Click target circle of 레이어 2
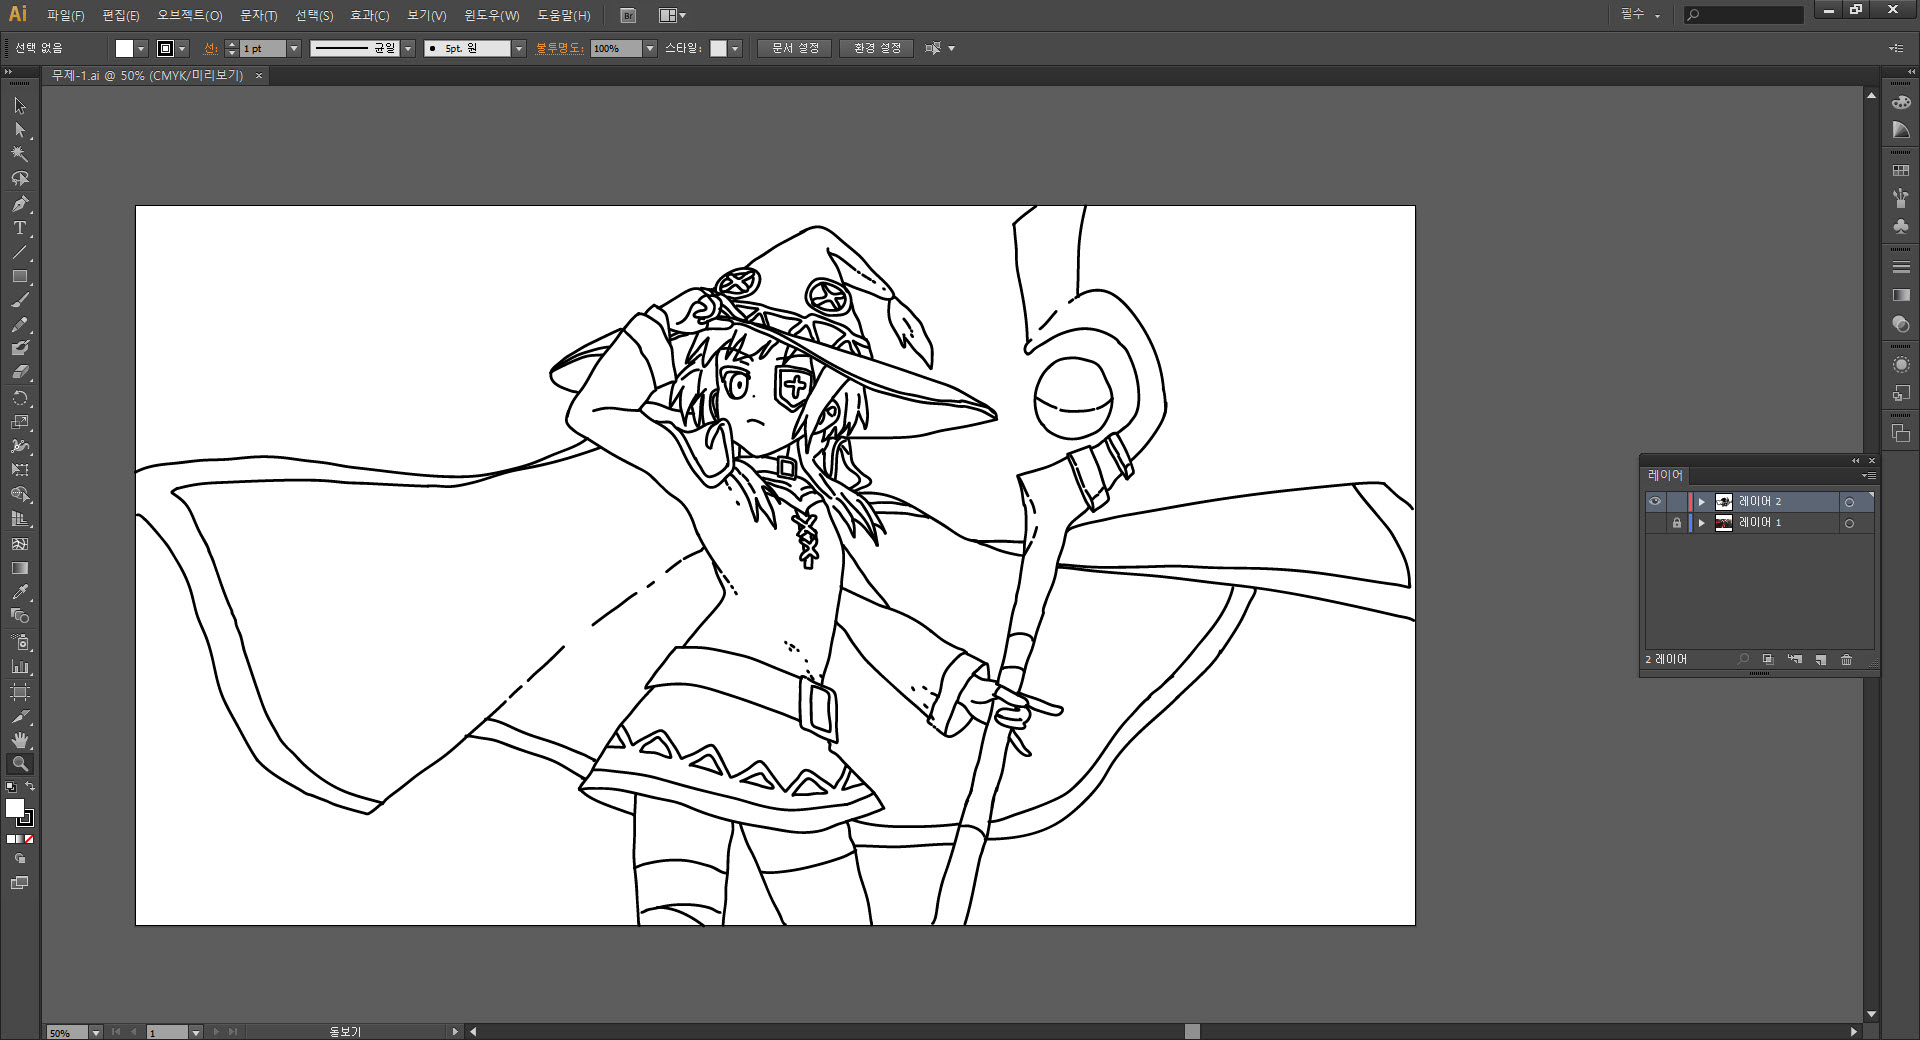 (x=1850, y=502)
